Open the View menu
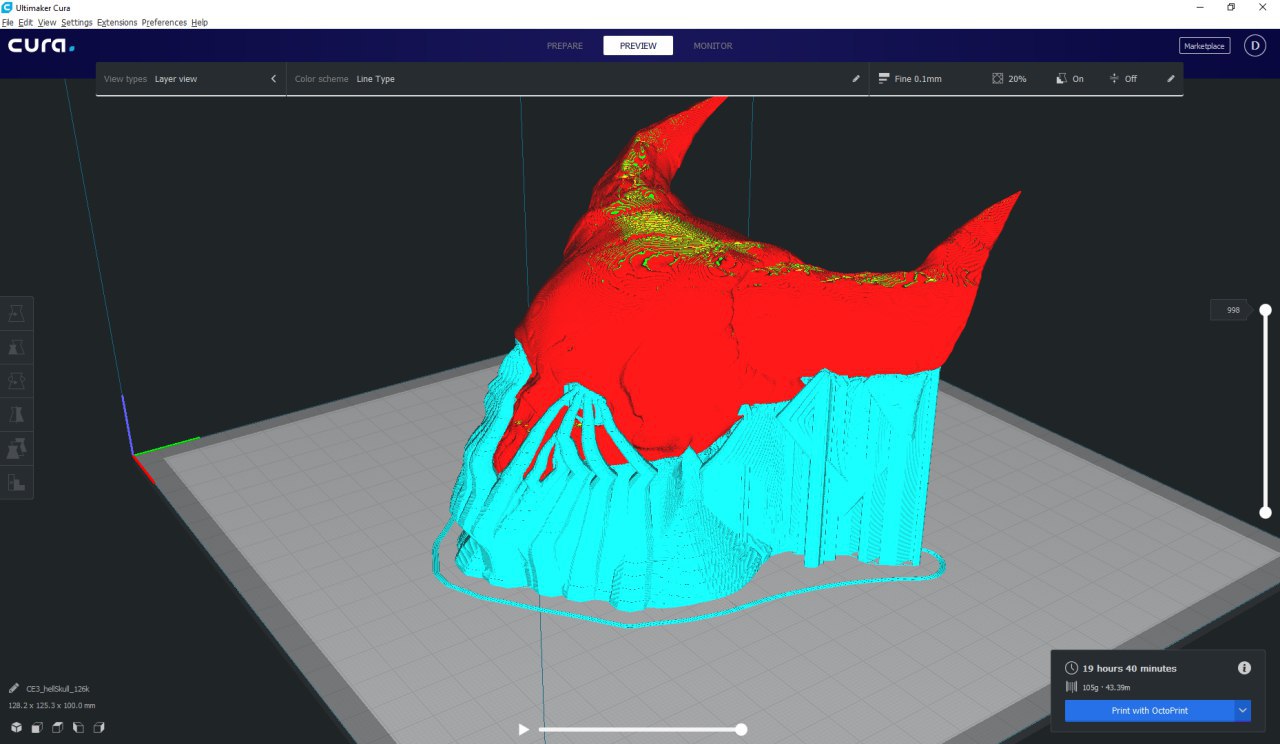The width and height of the screenshot is (1280, 744). [x=47, y=22]
